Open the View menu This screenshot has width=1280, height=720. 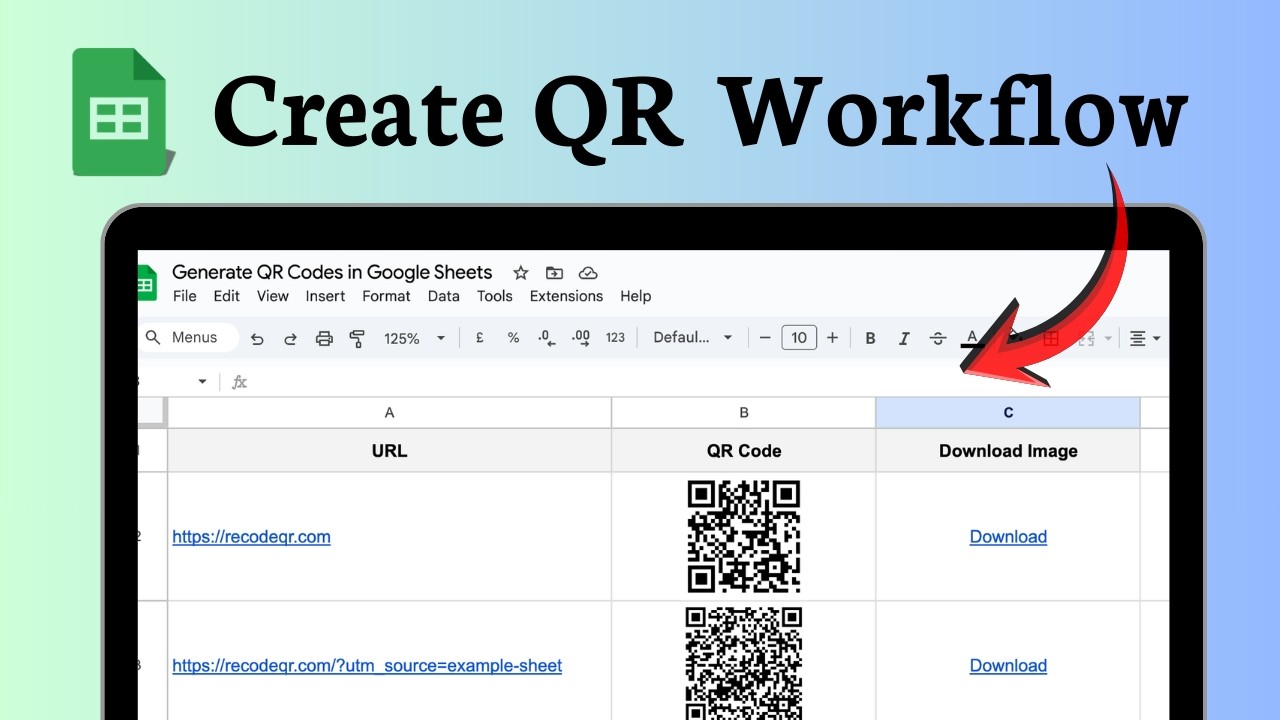(x=273, y=296)
